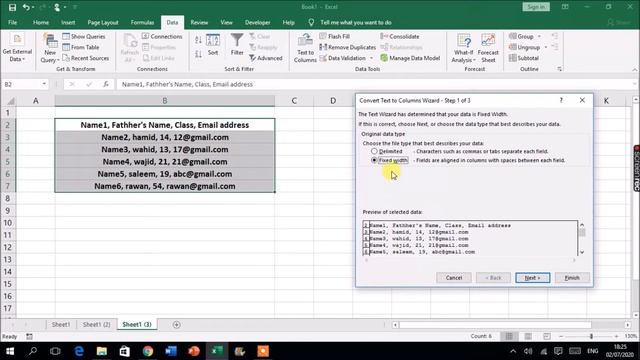Screen dimensions: 640x360
Task: Switch to Sheet1 tab
Action: point(60,324)
